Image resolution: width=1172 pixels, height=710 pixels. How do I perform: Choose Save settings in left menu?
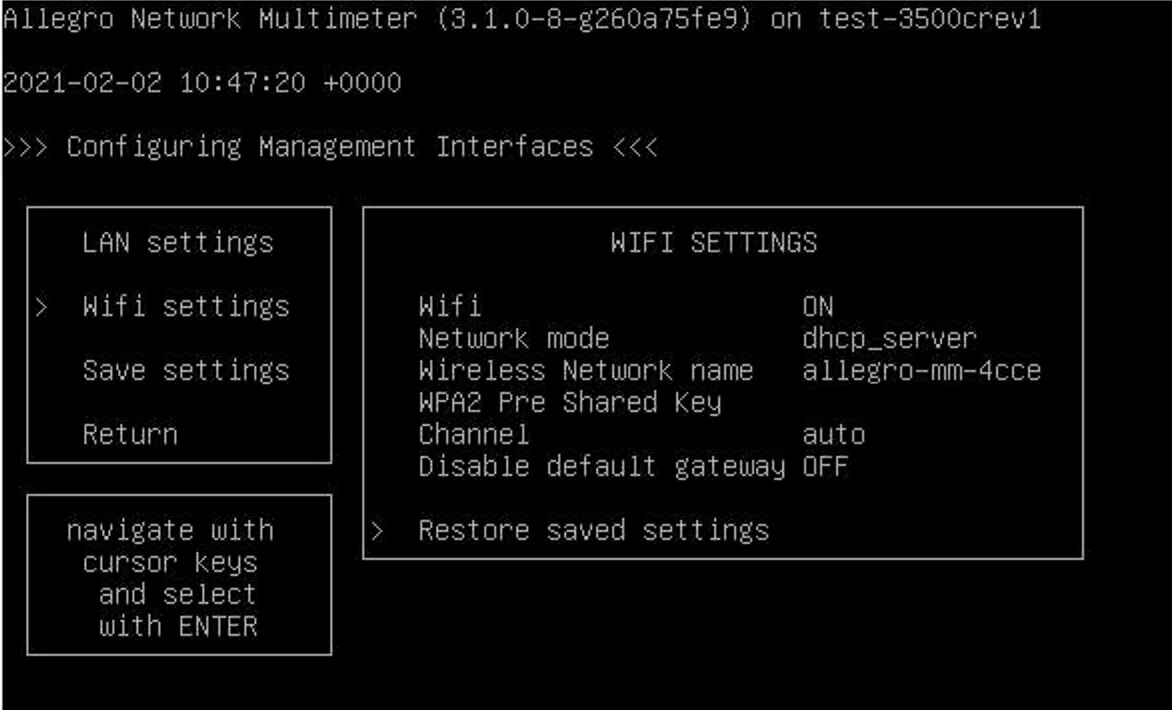click(x=185, y=370)
